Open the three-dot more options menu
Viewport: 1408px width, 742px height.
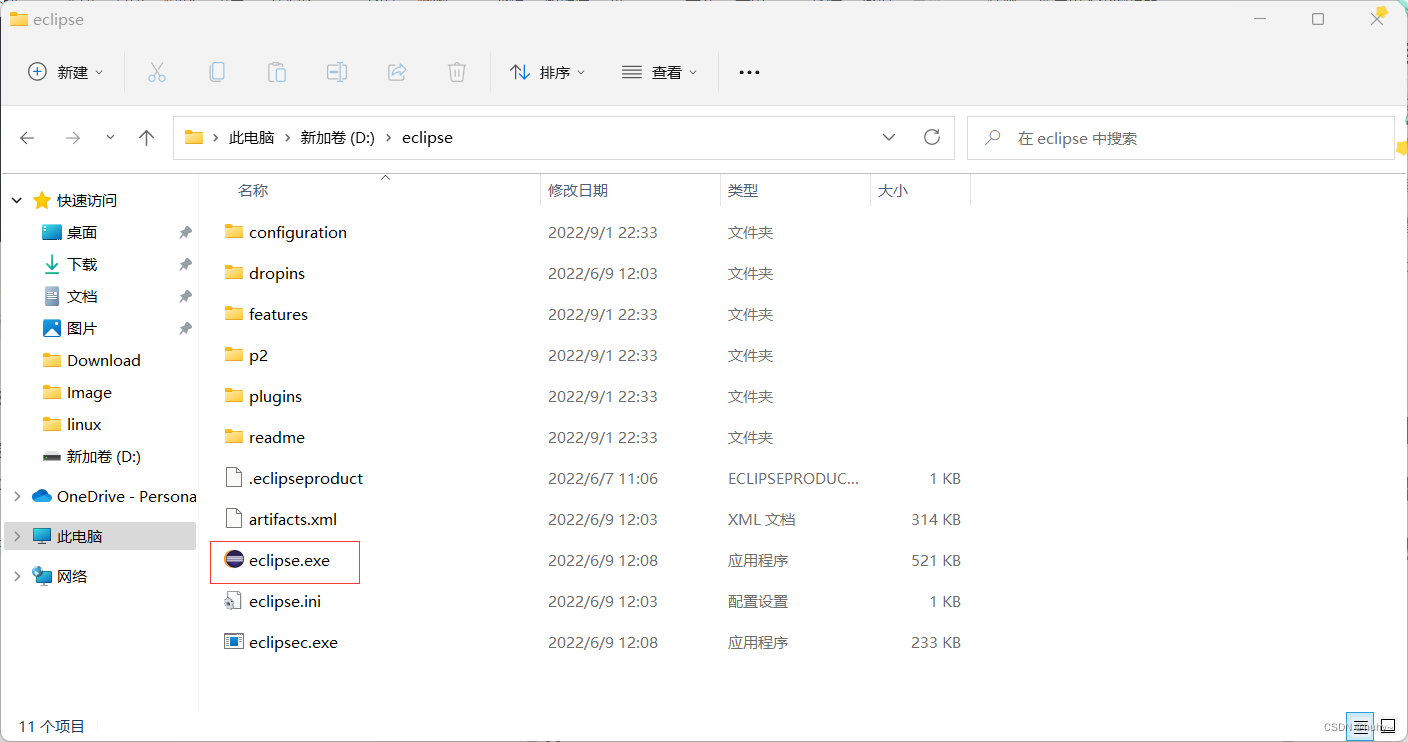pyautogui.click(x=749, y=72)
